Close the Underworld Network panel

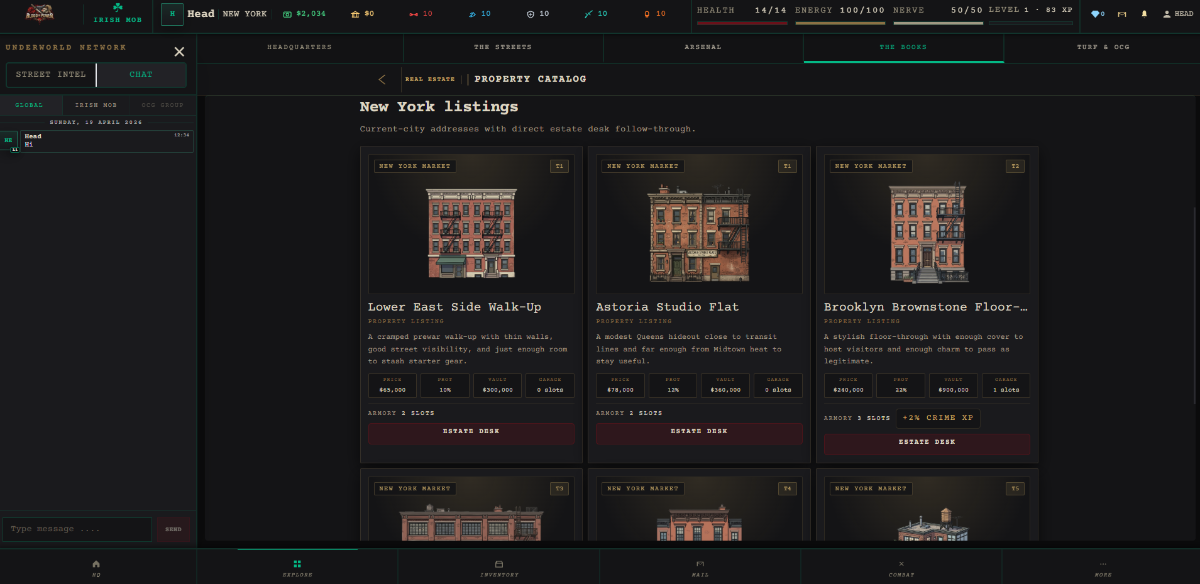click(179, 52)
